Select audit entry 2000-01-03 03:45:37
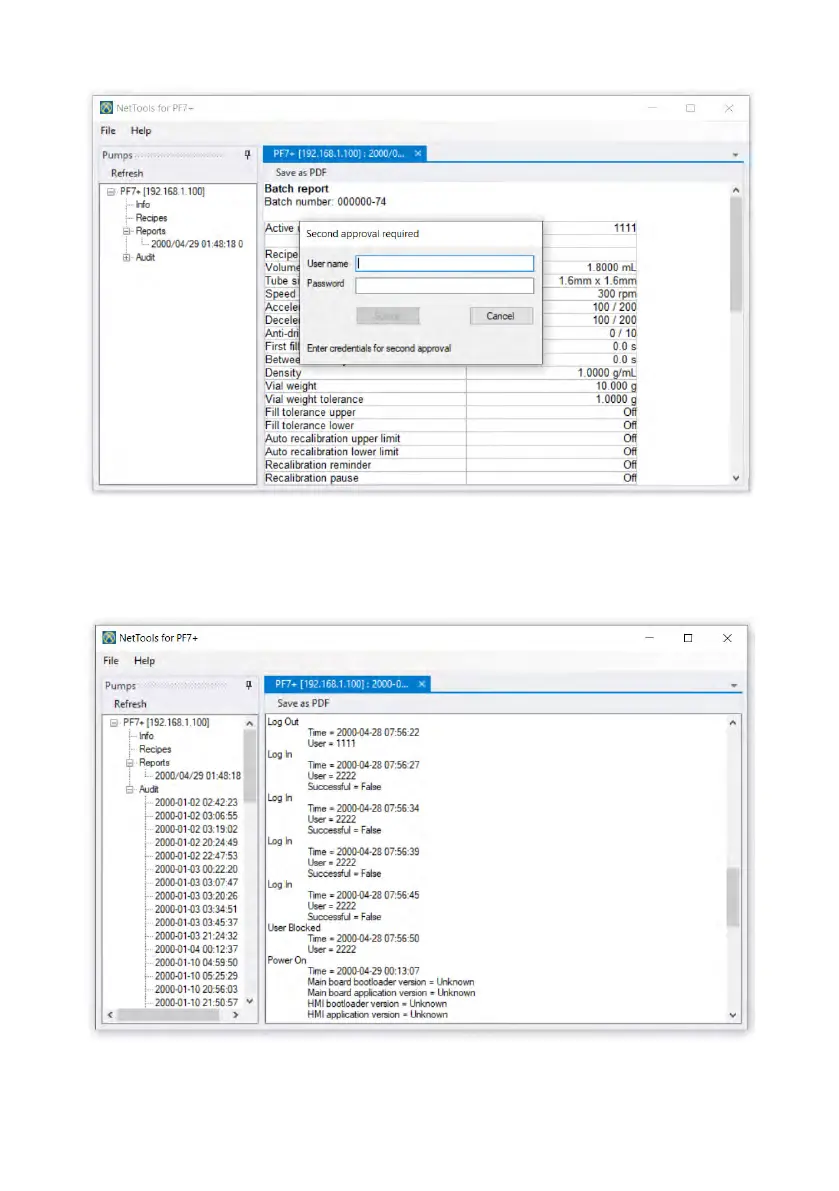839x1191 pixels. click(x=196, y=922)
